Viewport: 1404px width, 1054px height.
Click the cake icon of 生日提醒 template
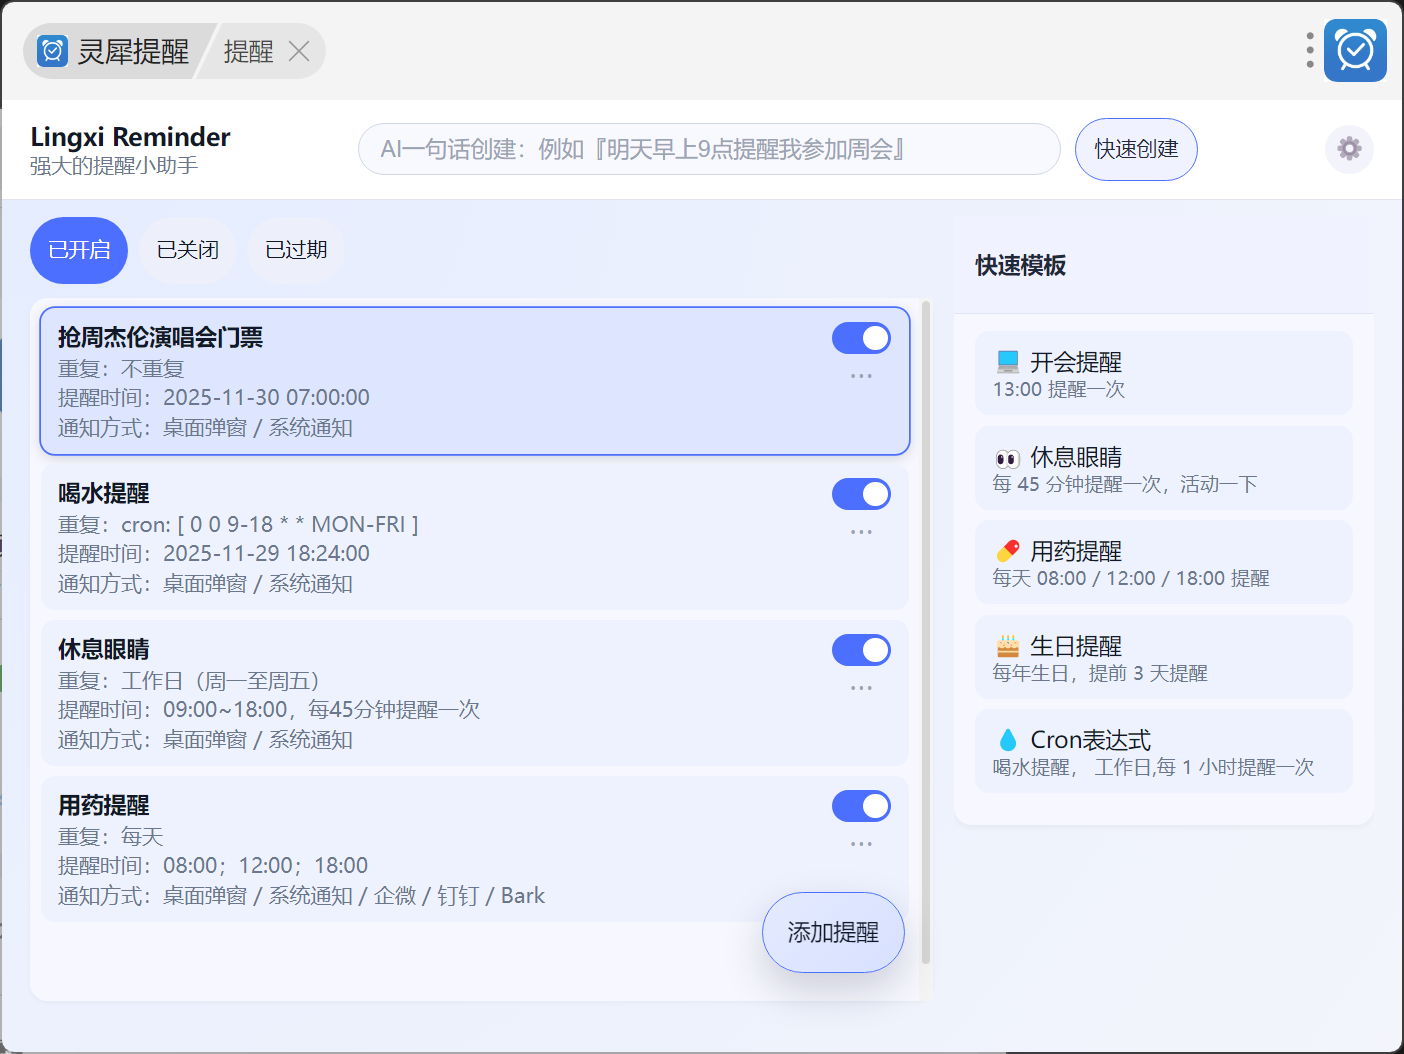[1008, 646]
